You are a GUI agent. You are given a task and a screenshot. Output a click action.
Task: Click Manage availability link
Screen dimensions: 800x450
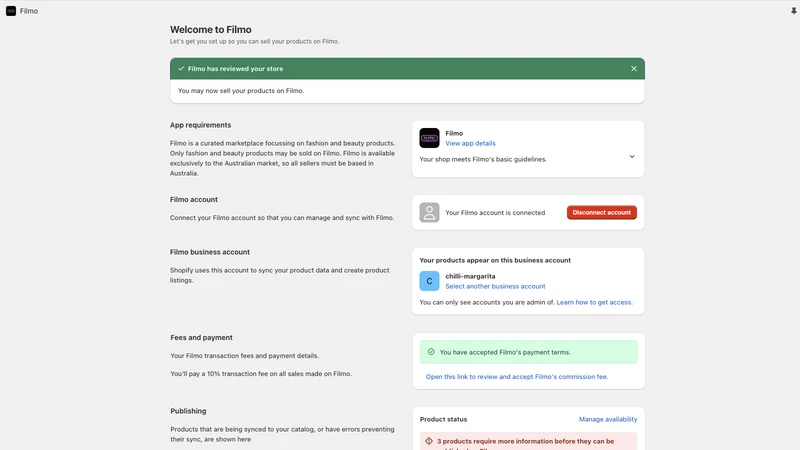(608, 419)
